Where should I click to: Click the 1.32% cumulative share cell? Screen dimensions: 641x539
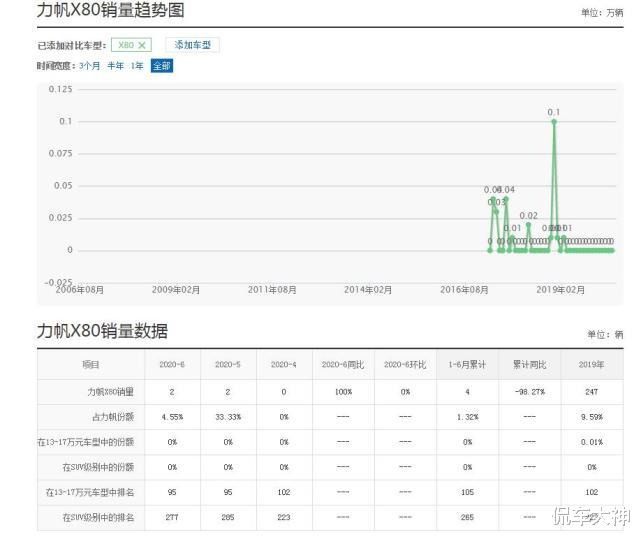click(x=468, y=417)
